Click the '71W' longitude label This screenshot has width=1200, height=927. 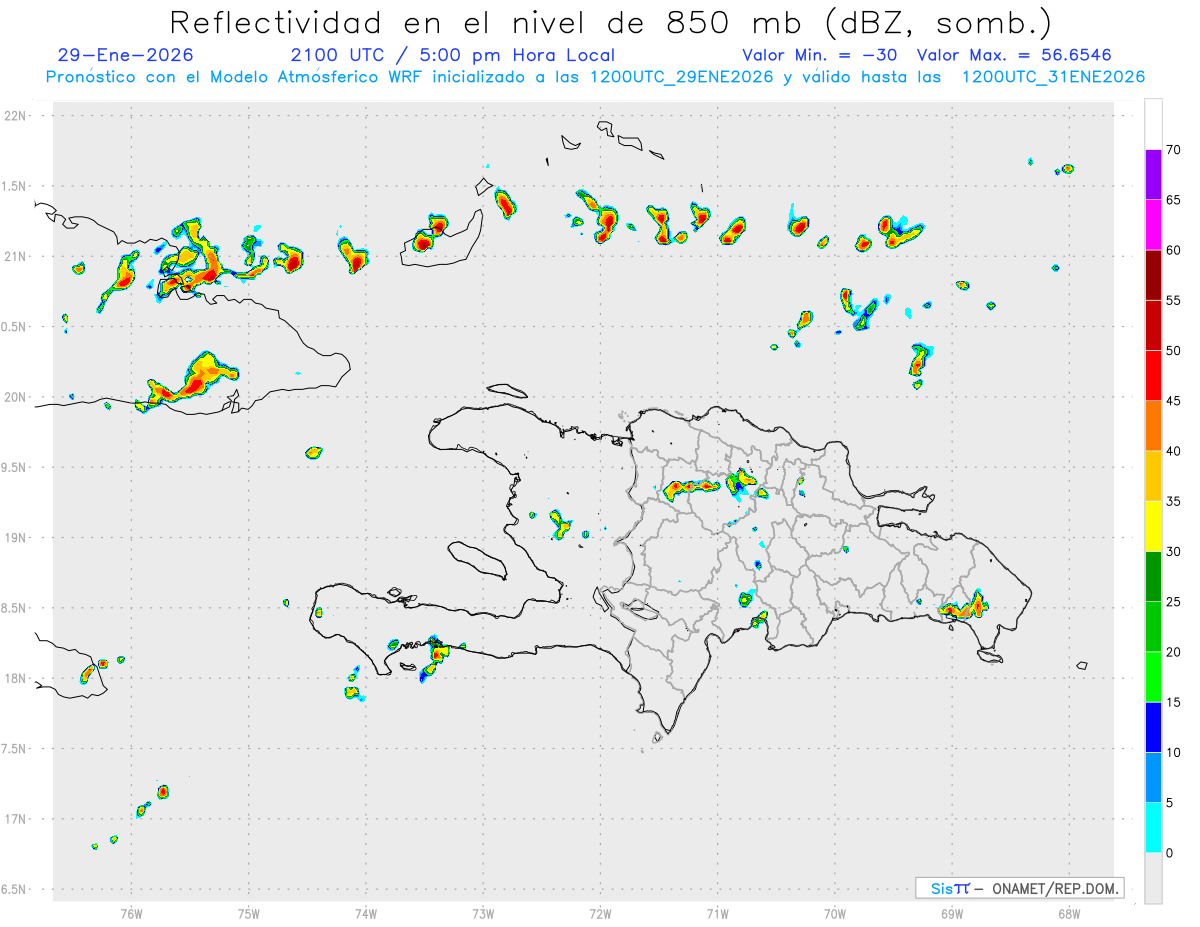tap(717, 913)
